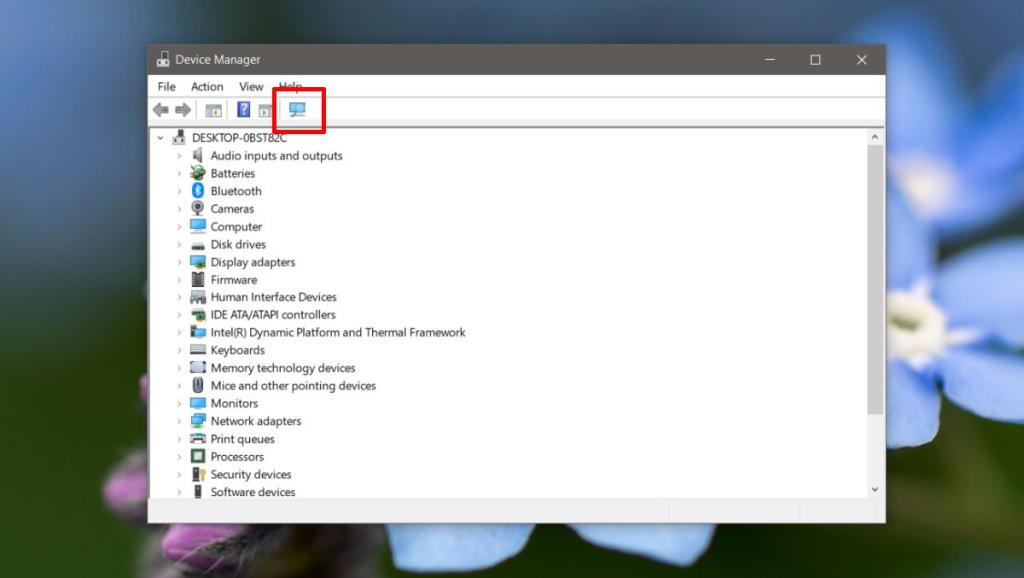The width and height of the screenshot is (1024, 578).
Task: Select the Batteries category icon
Action: pyautogui.click(x=199, y=173)
